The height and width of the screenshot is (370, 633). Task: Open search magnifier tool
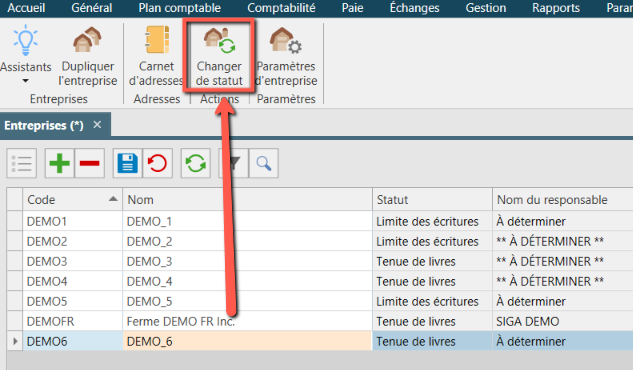264,163
